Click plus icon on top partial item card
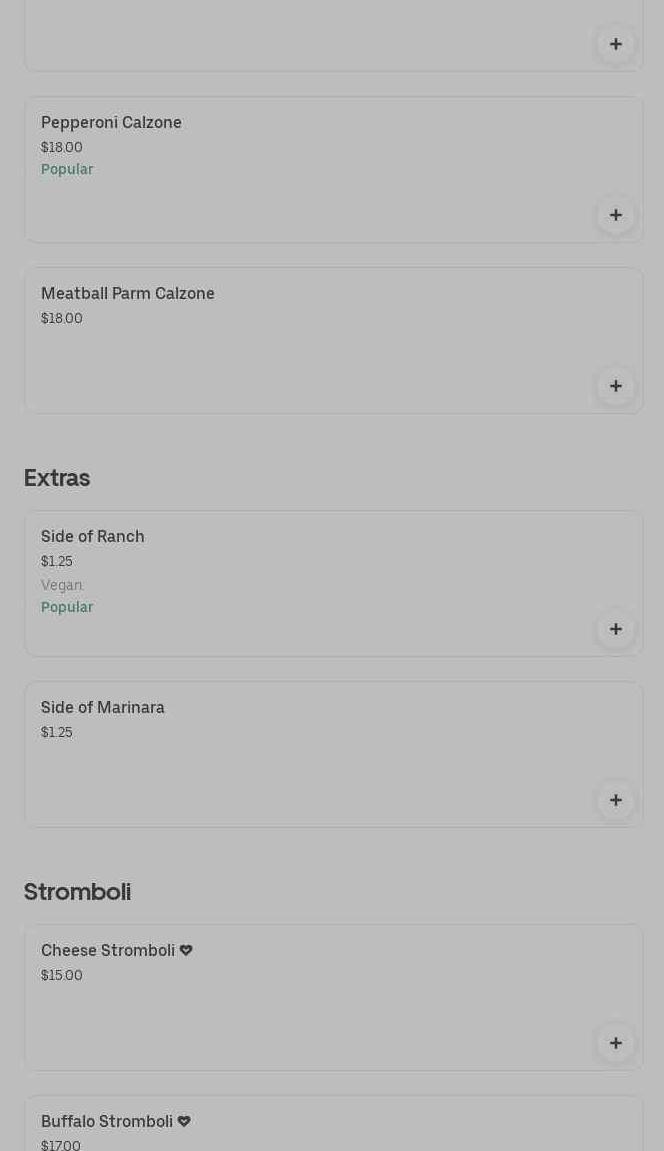This screenshot has height=1151, width=664. [616, 44]
